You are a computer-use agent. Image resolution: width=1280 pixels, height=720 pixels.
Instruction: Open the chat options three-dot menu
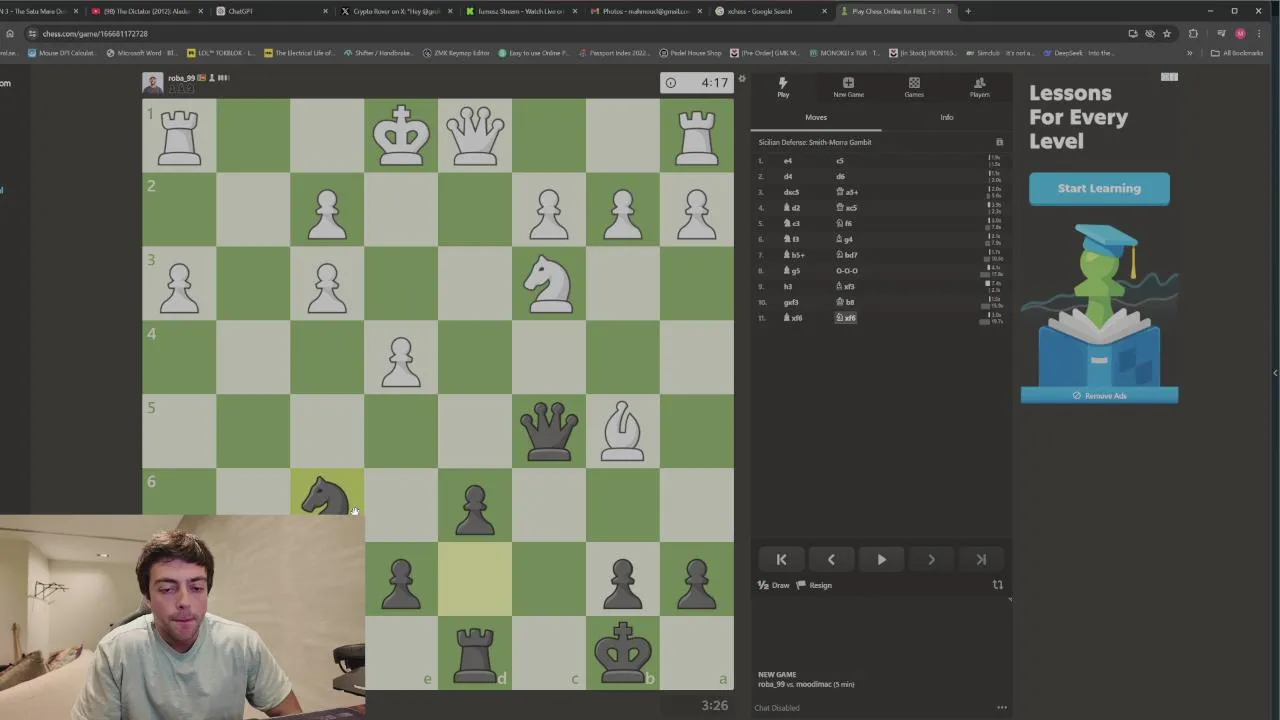pyautogui.click(x=1001, y=708)
